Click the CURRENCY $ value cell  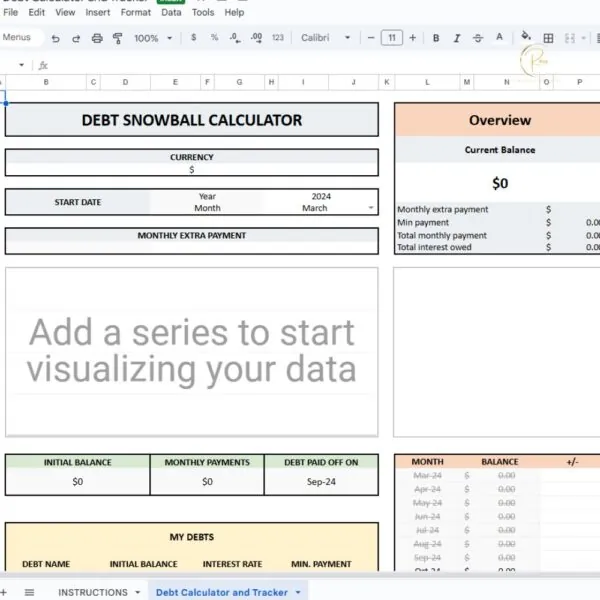[x=192, y=170]
